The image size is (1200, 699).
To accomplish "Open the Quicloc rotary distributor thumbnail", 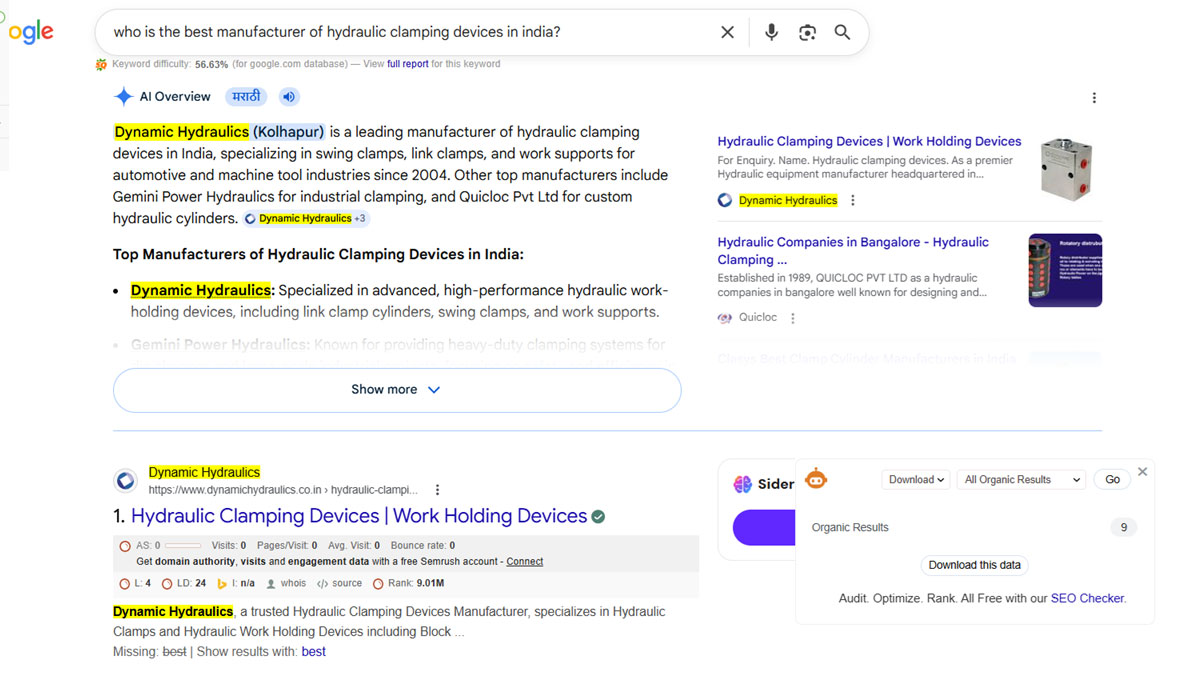I will [1065, 271].
